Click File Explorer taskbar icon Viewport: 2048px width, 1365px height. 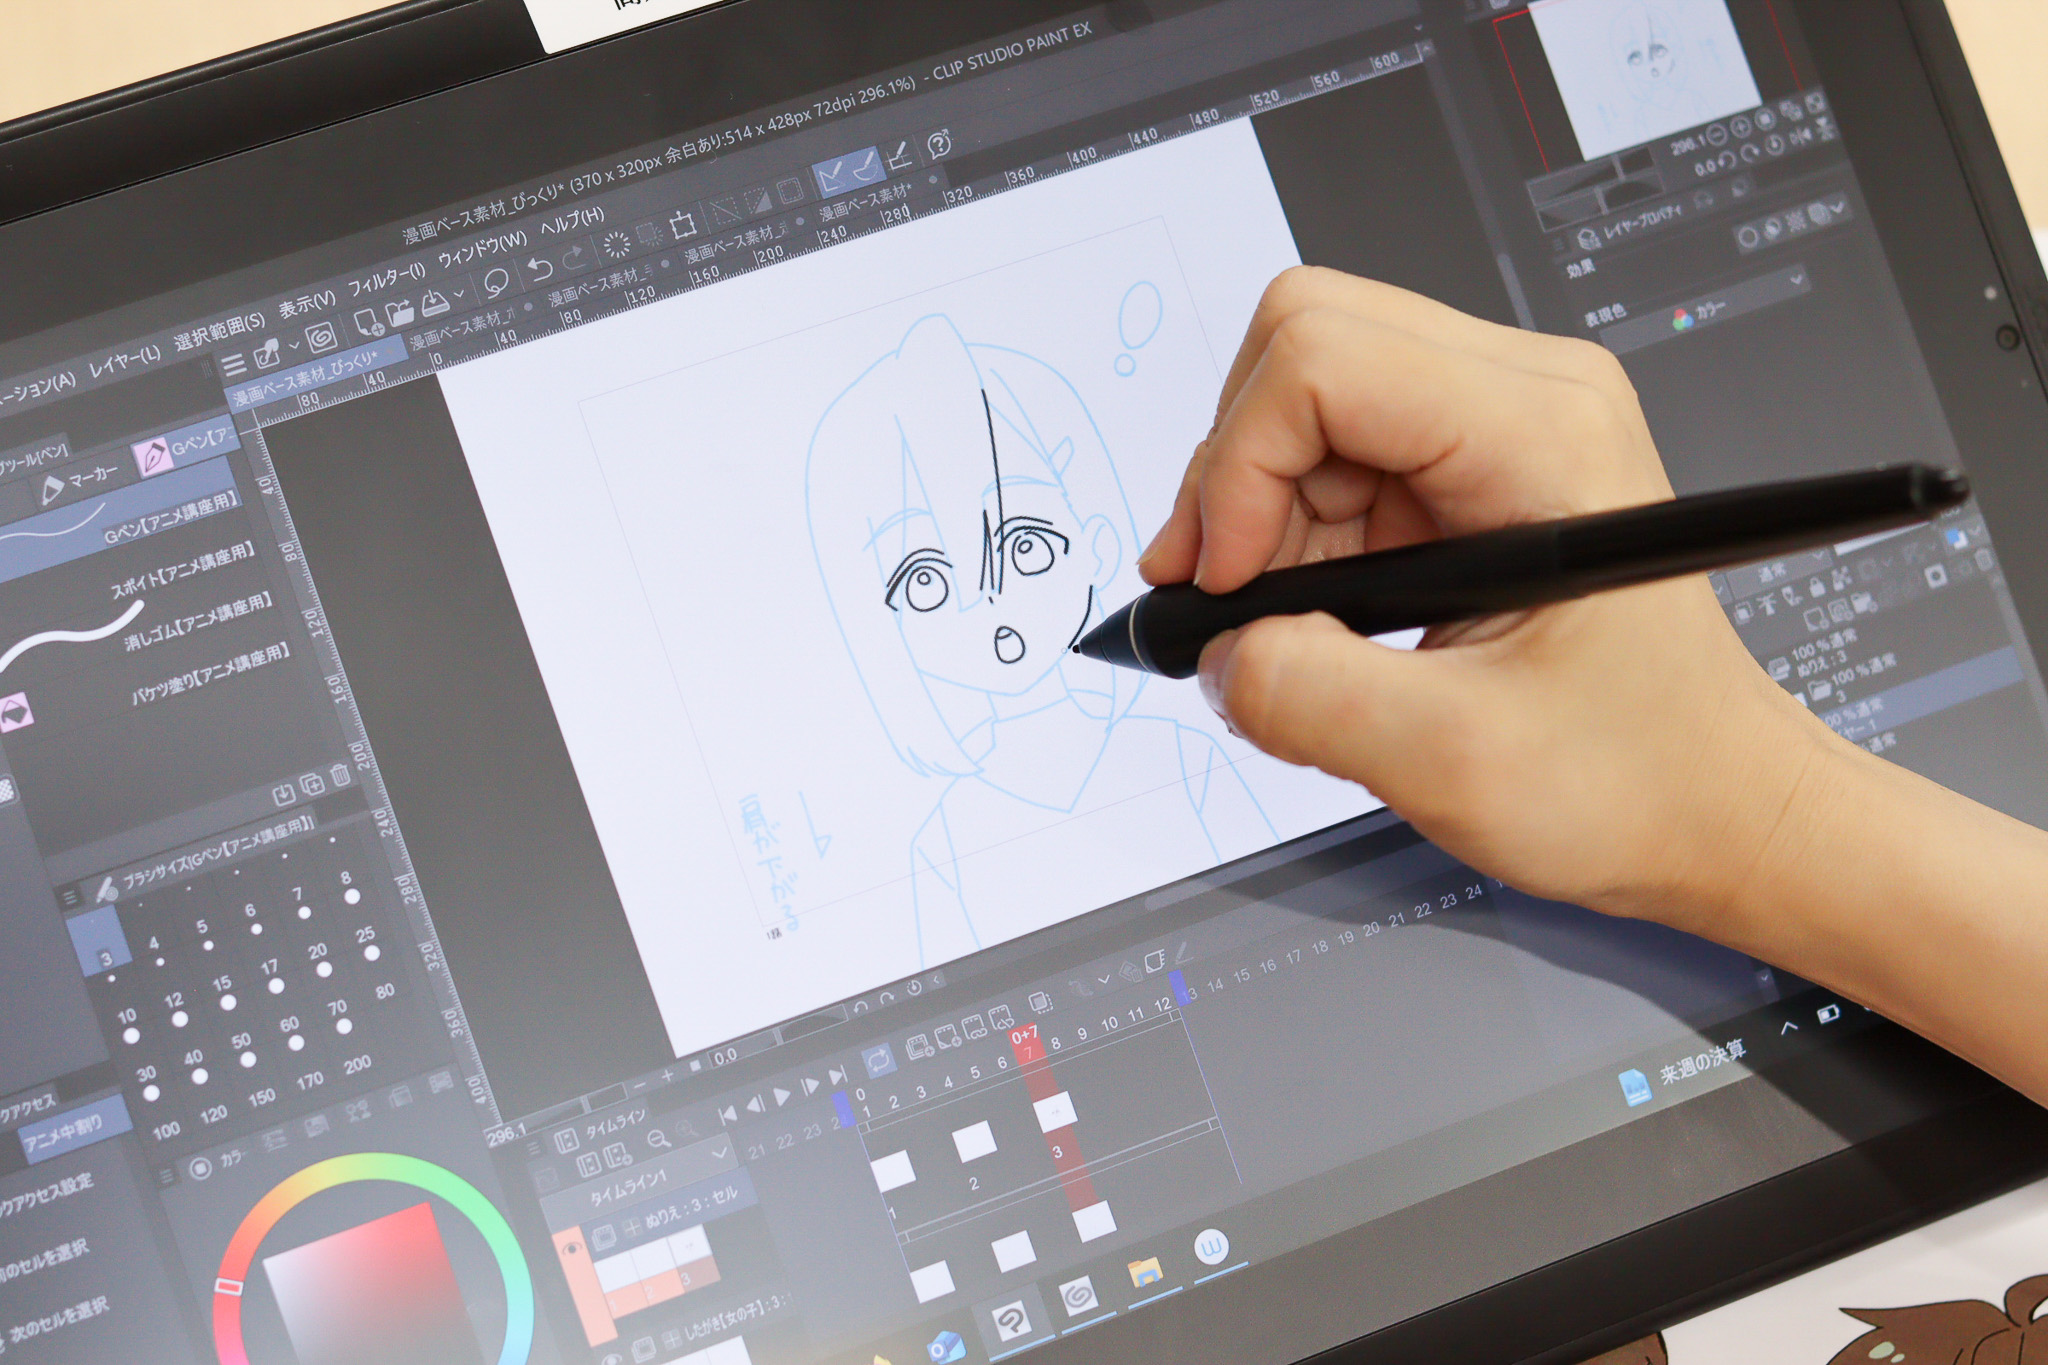tap(1145, 1273)
